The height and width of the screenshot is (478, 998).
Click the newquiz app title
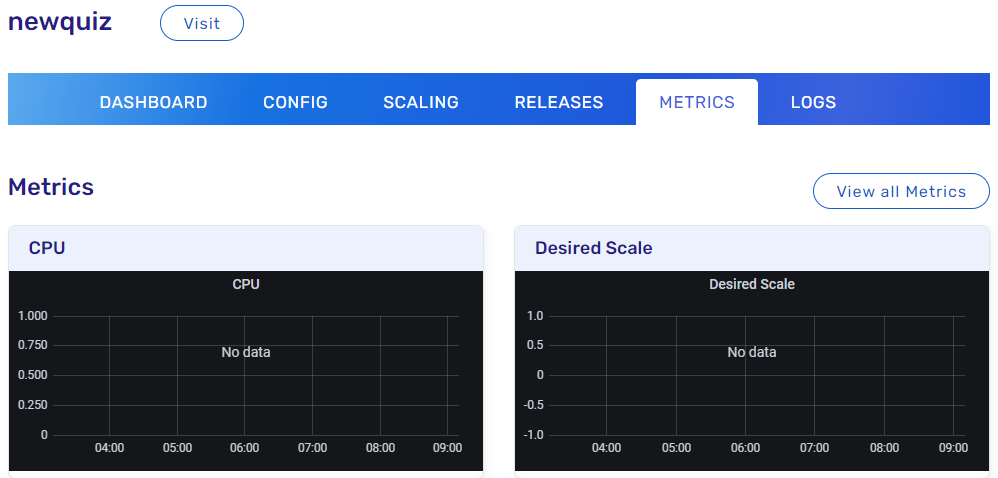60,22
